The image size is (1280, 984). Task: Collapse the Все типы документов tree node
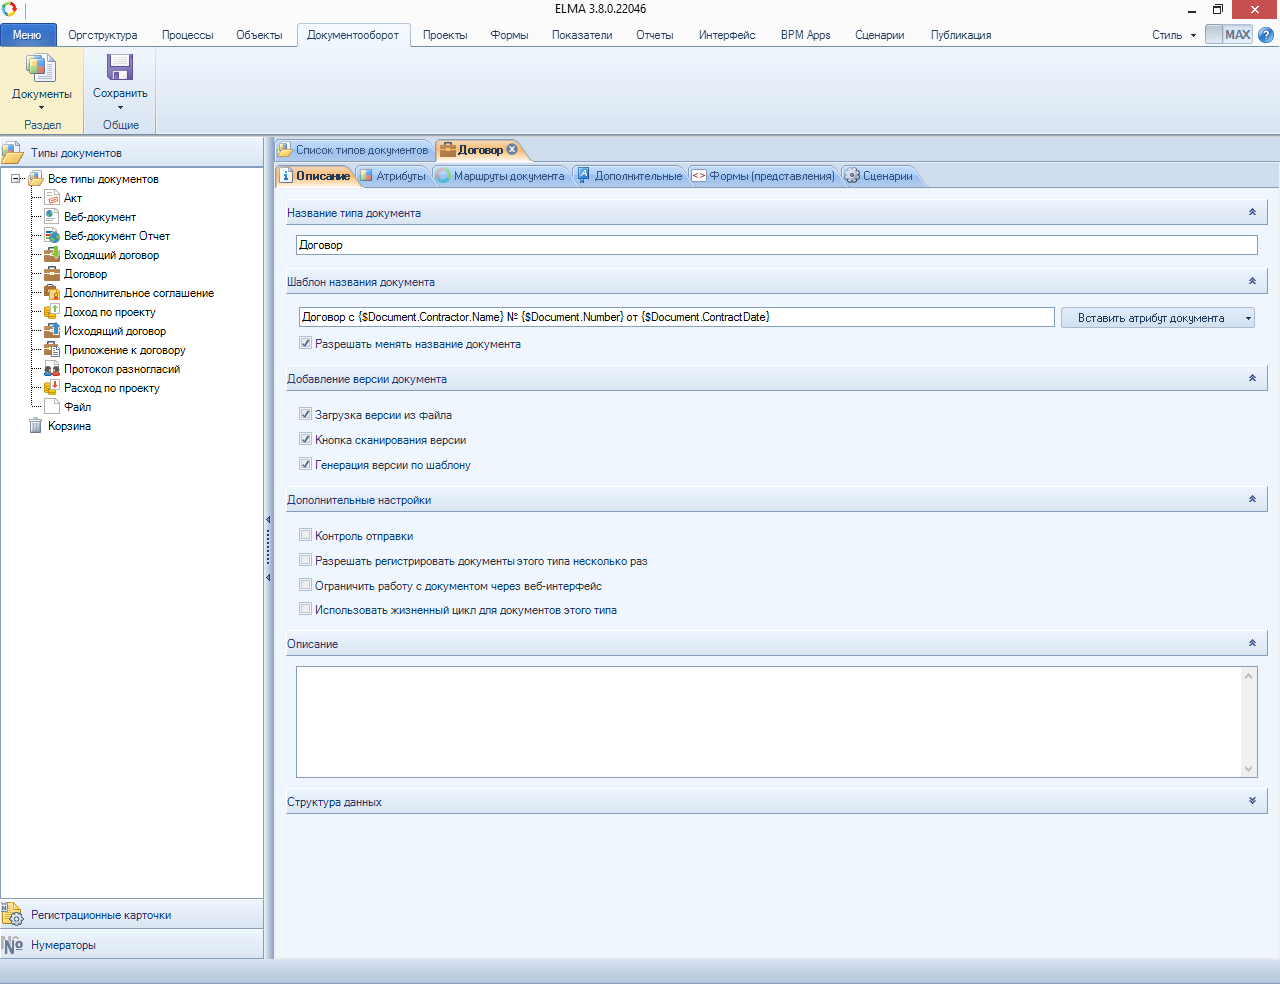pos(16,179)
